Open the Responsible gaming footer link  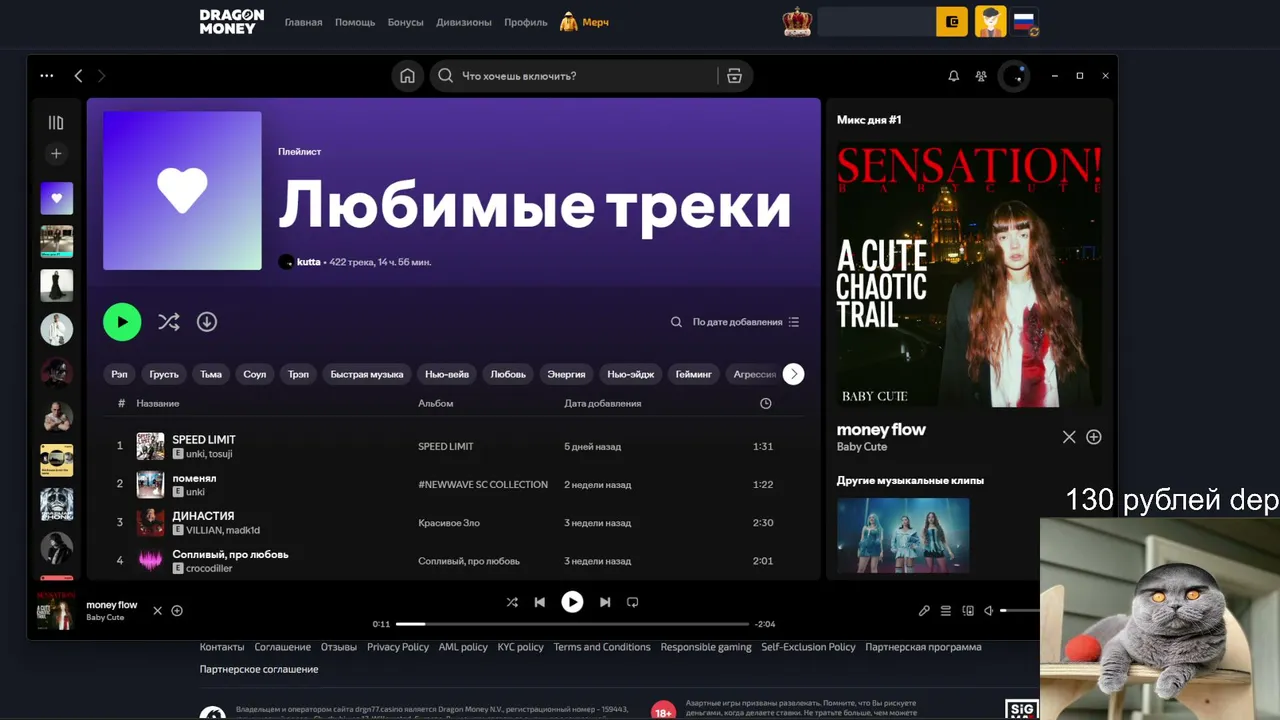[x=706, y=647]
